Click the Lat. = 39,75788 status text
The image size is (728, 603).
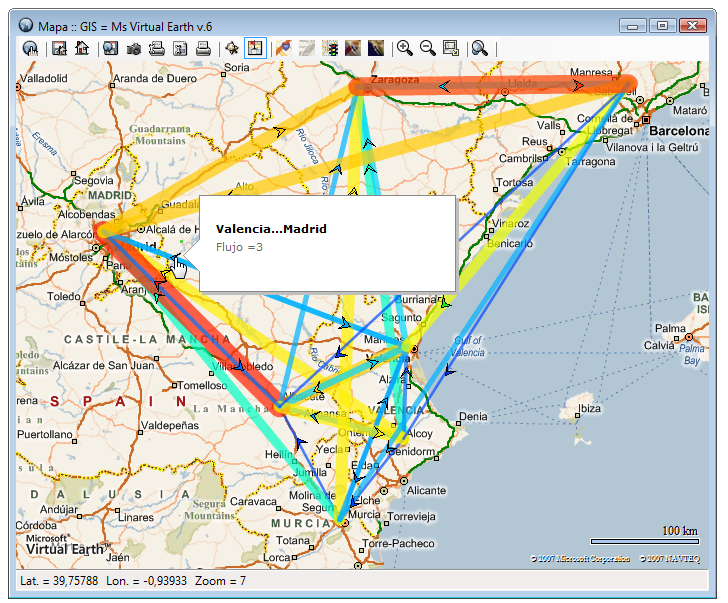pyautogui.click(x=59, y=581)
